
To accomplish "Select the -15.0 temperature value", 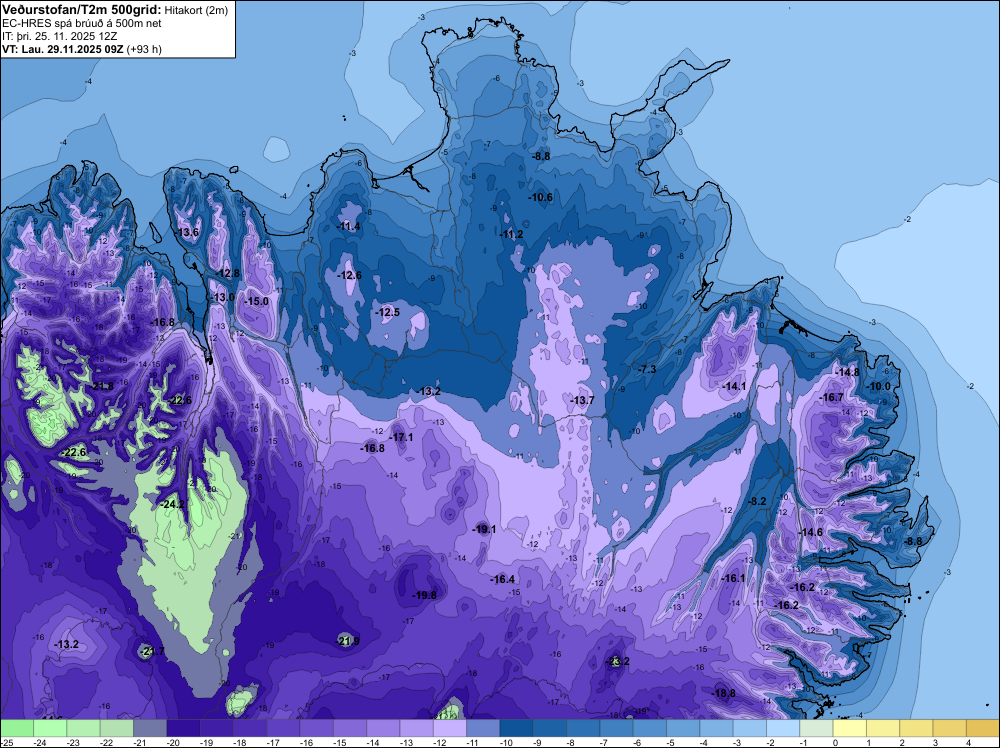I will point(257,301).
